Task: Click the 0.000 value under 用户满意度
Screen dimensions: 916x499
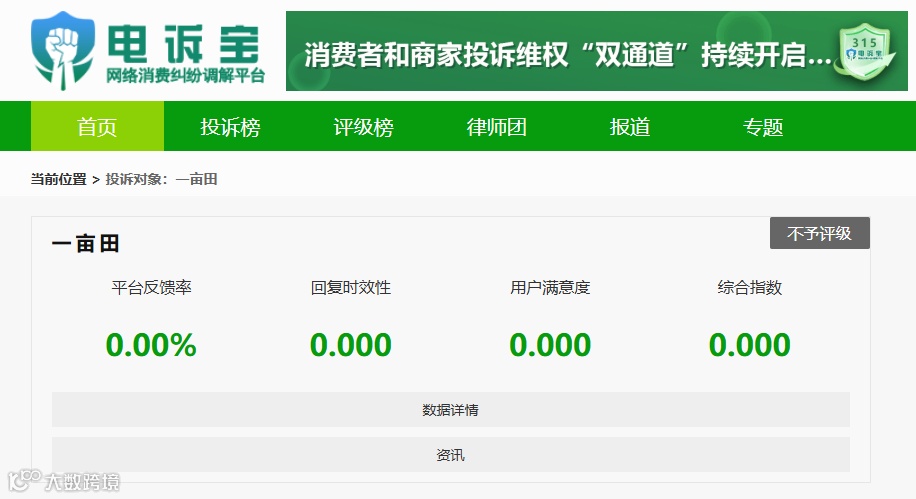Action: (x=550, y=345)
